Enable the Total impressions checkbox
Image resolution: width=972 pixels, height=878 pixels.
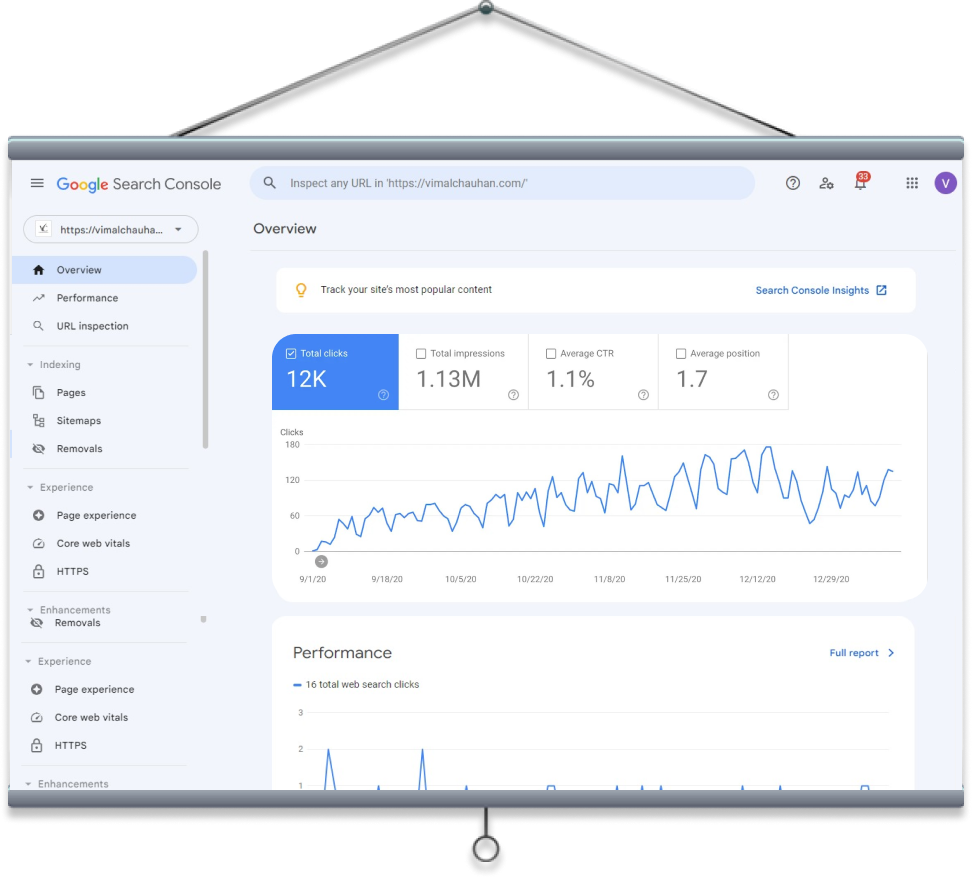click(421, 354)
